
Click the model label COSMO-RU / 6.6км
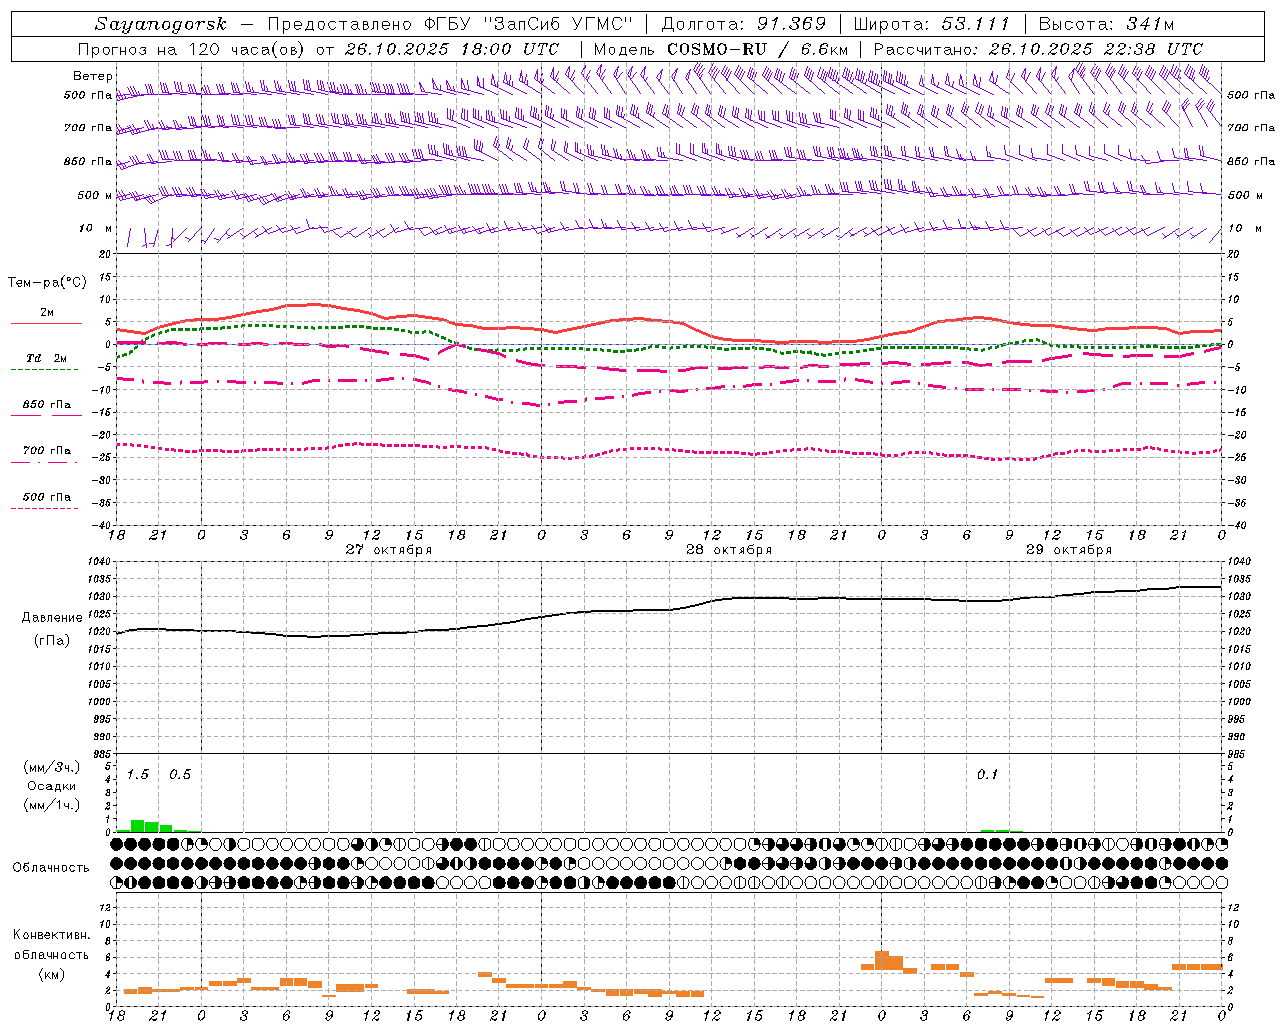pos(757,49)
